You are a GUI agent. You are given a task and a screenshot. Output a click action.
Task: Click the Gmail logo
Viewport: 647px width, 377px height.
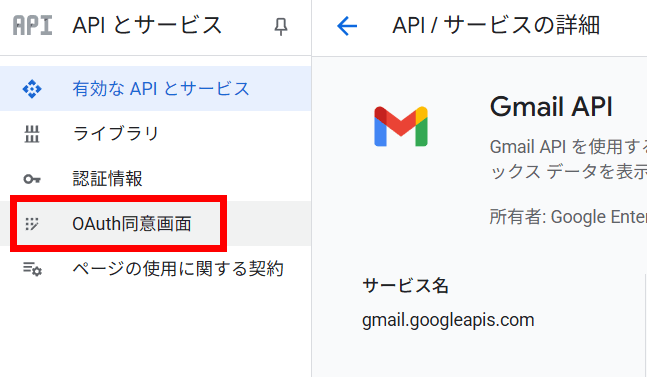pyautogui.click(x=401, y=126)
